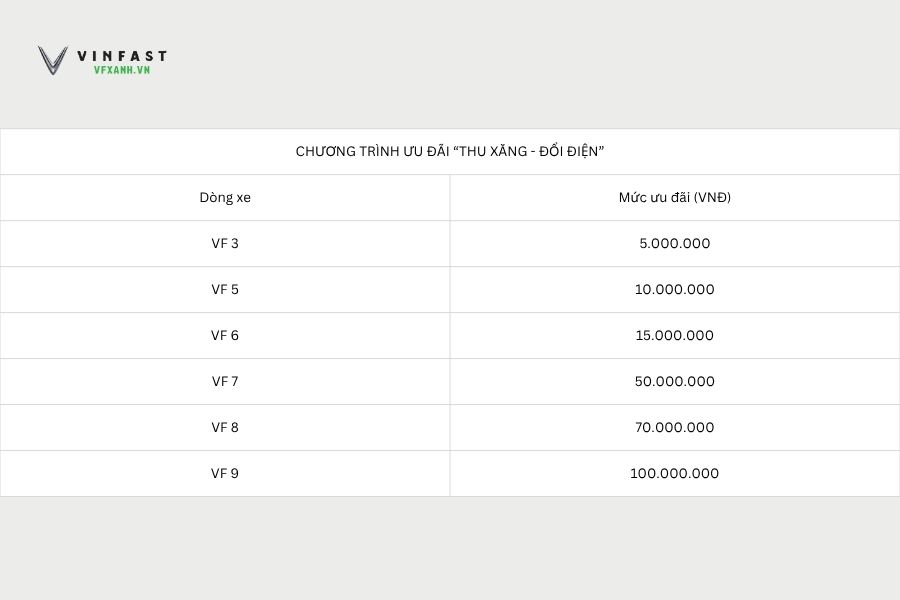Choose the VF 7 row label
This screenshot has width=900, height=600.
click(225, 381)
